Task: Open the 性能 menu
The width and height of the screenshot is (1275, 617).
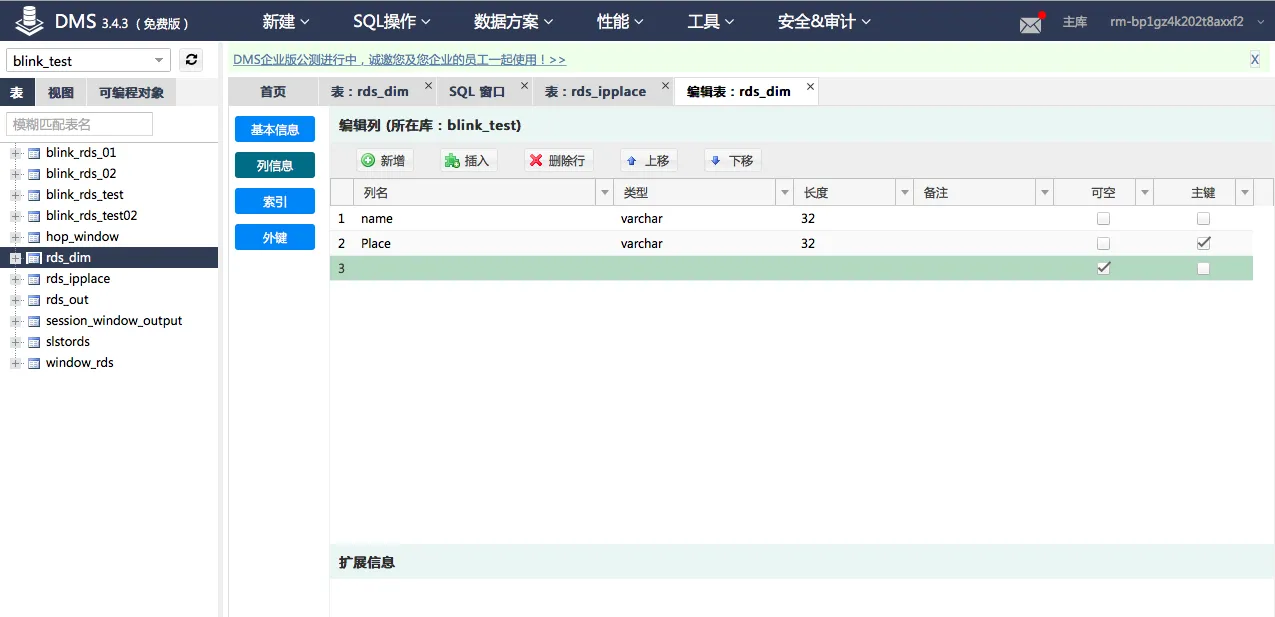Action: [x=622, y=21]
